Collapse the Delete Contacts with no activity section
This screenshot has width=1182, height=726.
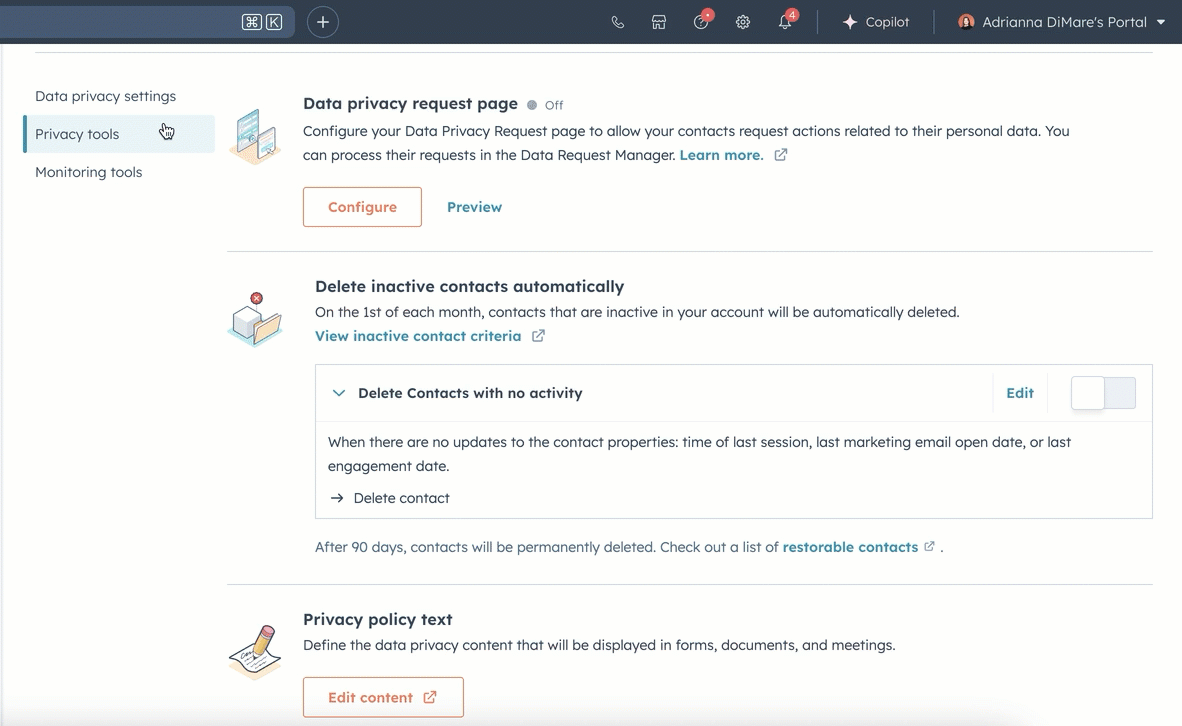coord(338,393)
